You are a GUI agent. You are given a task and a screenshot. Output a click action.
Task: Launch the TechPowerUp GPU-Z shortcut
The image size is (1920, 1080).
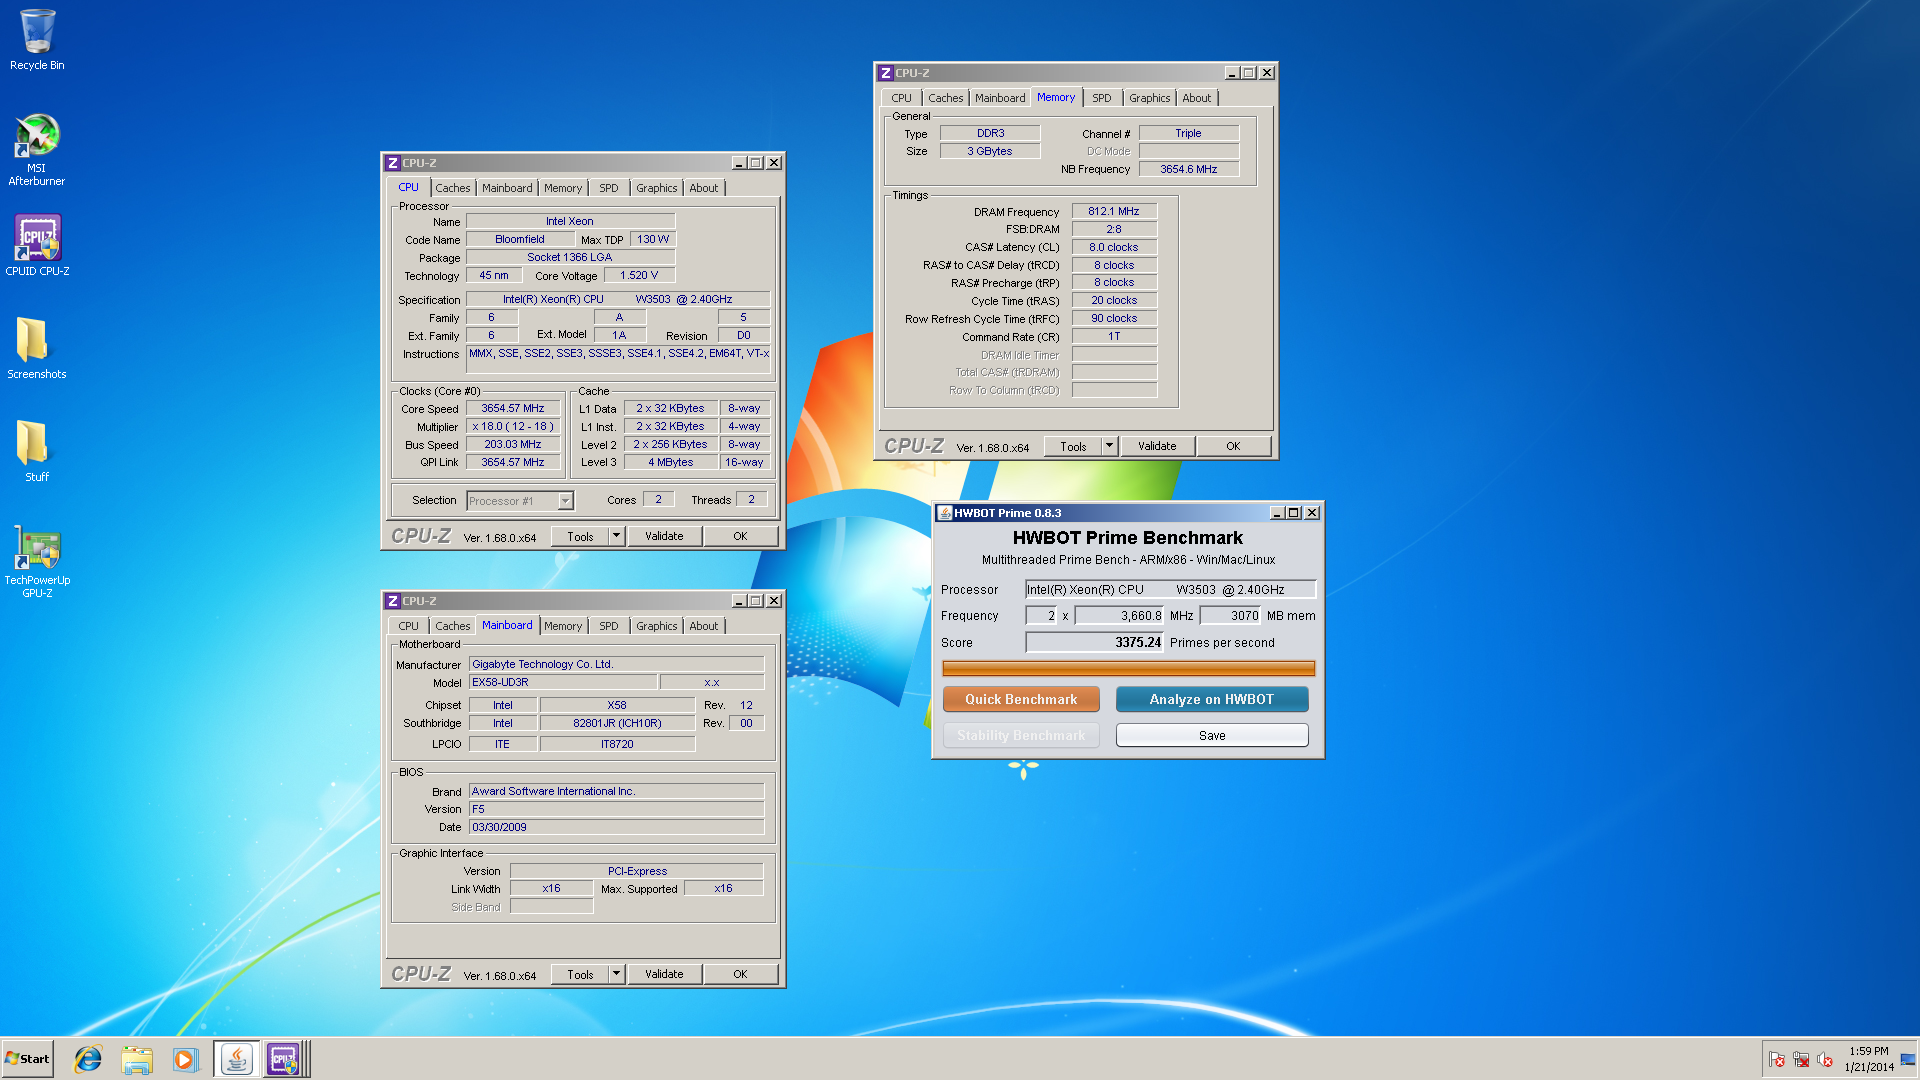(37, 561)
